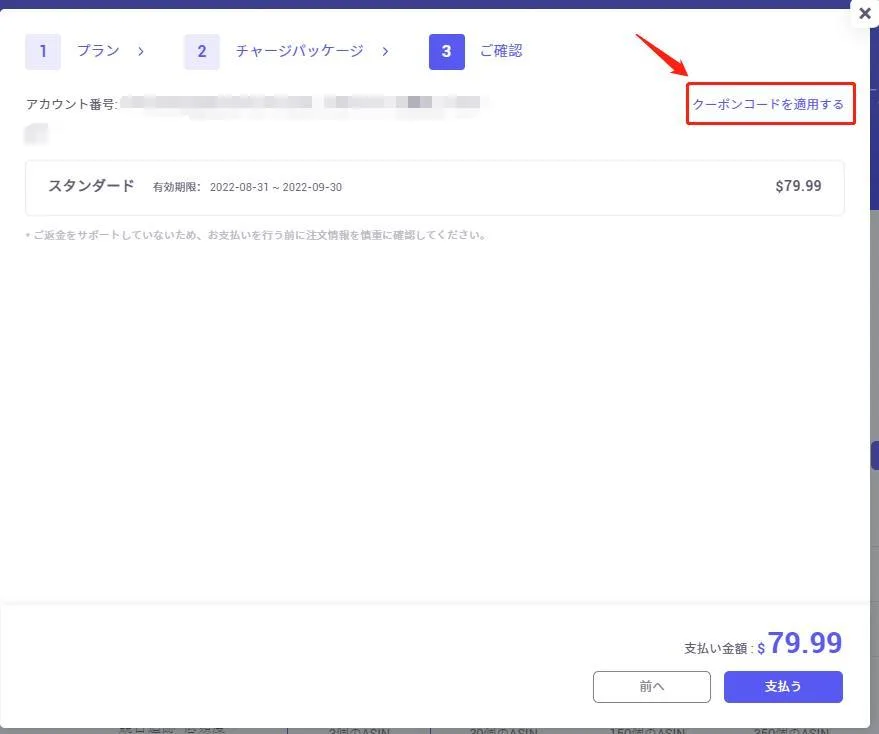This screenshot has height=734, width=879.
Task: Return to チャージパッケージ step
Action: (299, 51)
